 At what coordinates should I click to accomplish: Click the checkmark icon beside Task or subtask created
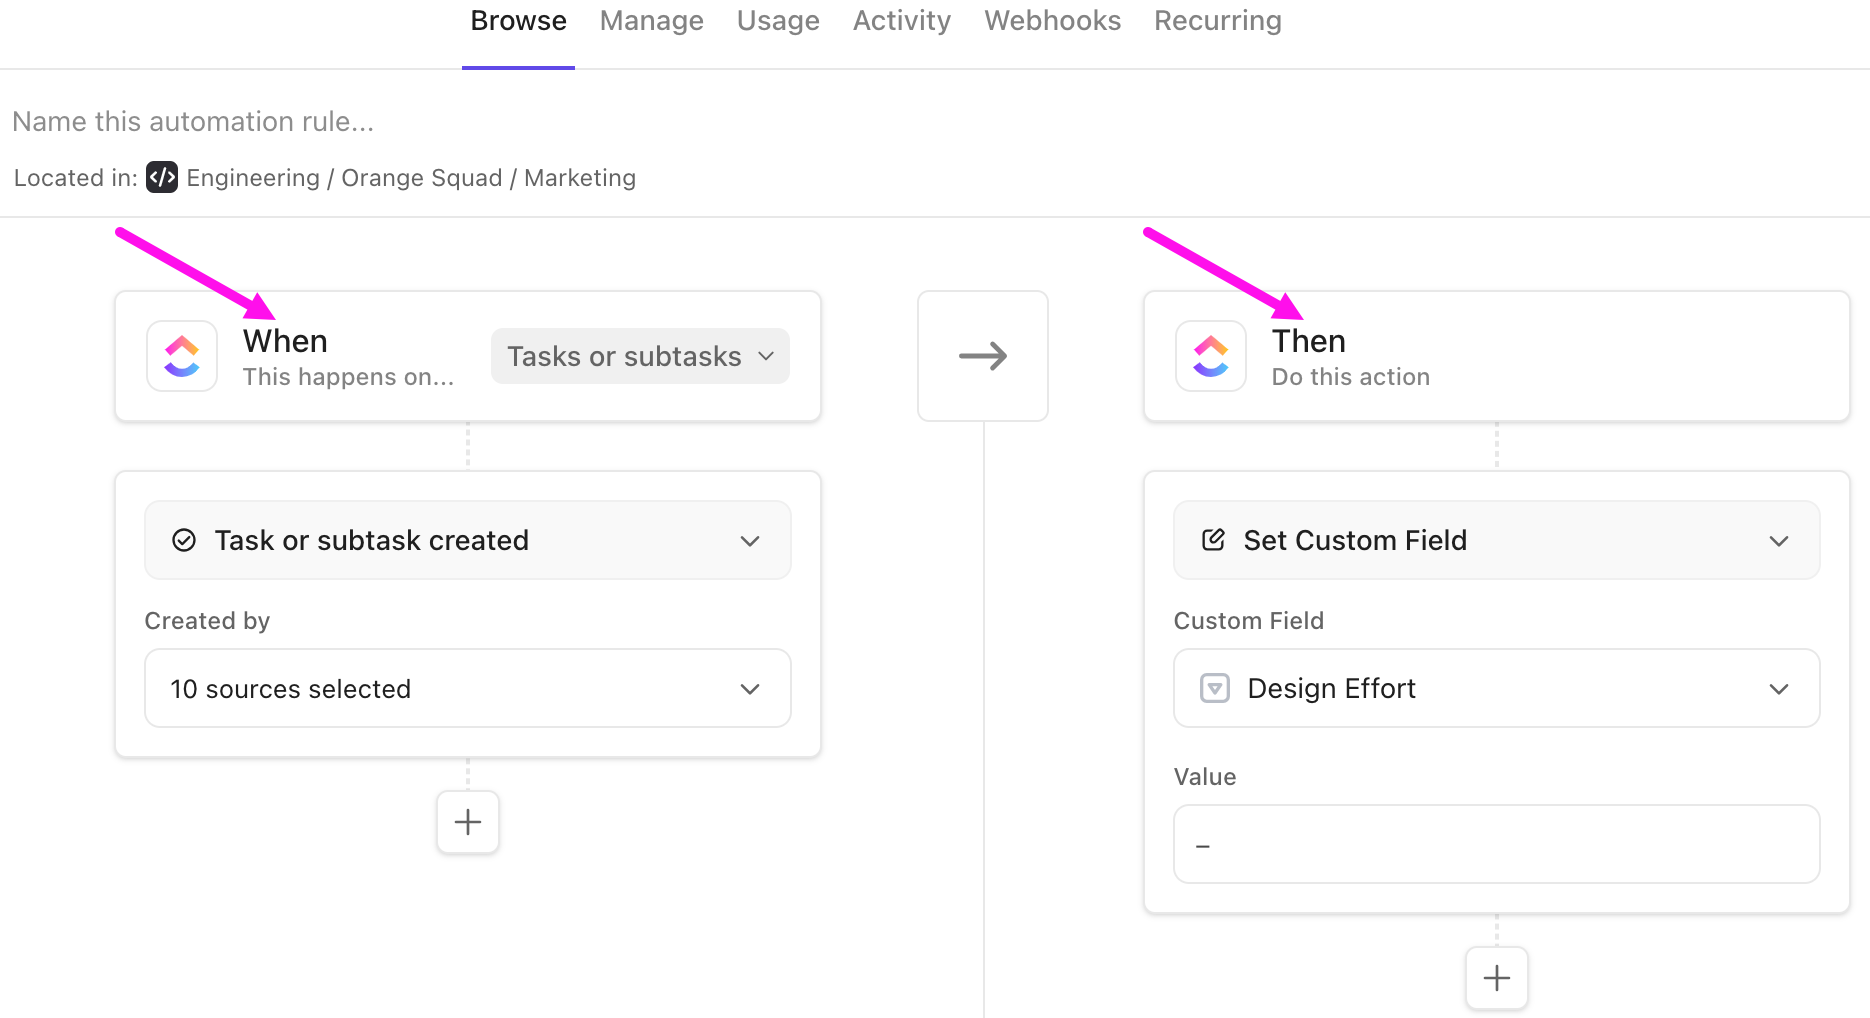tap(184, 540)
